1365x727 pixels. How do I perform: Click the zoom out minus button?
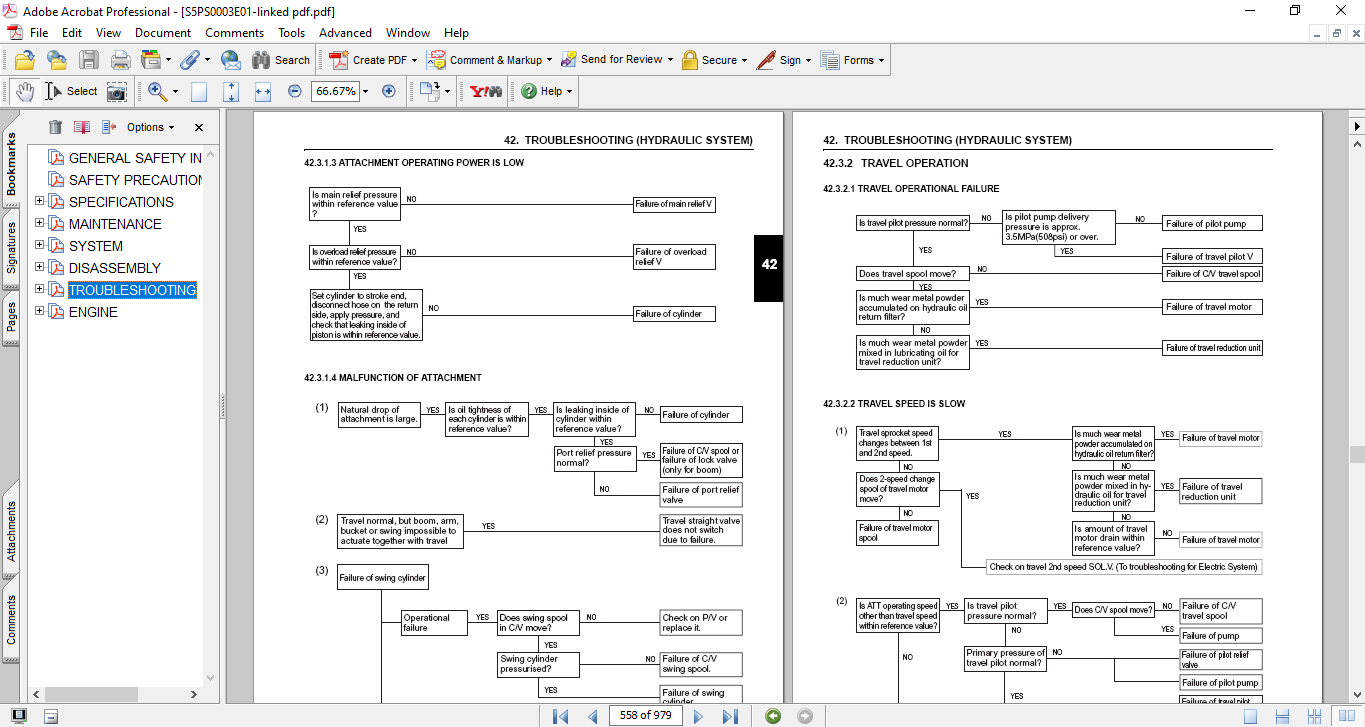pyautogui.click(x=294, y=91)
